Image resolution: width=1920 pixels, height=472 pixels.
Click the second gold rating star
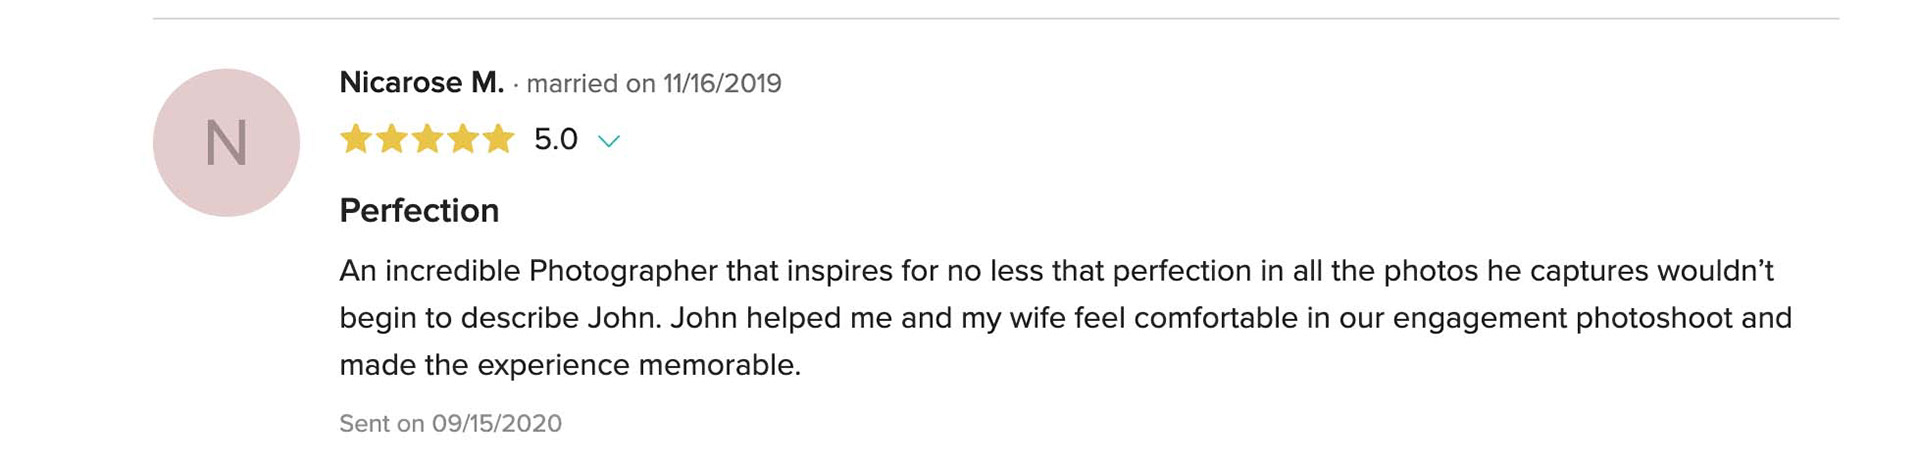click(392, 139)
